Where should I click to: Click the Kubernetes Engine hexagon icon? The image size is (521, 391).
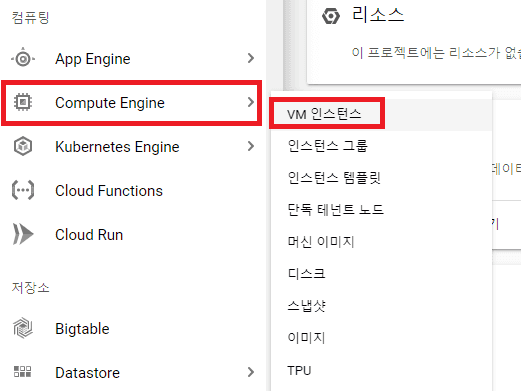[23, 146]
